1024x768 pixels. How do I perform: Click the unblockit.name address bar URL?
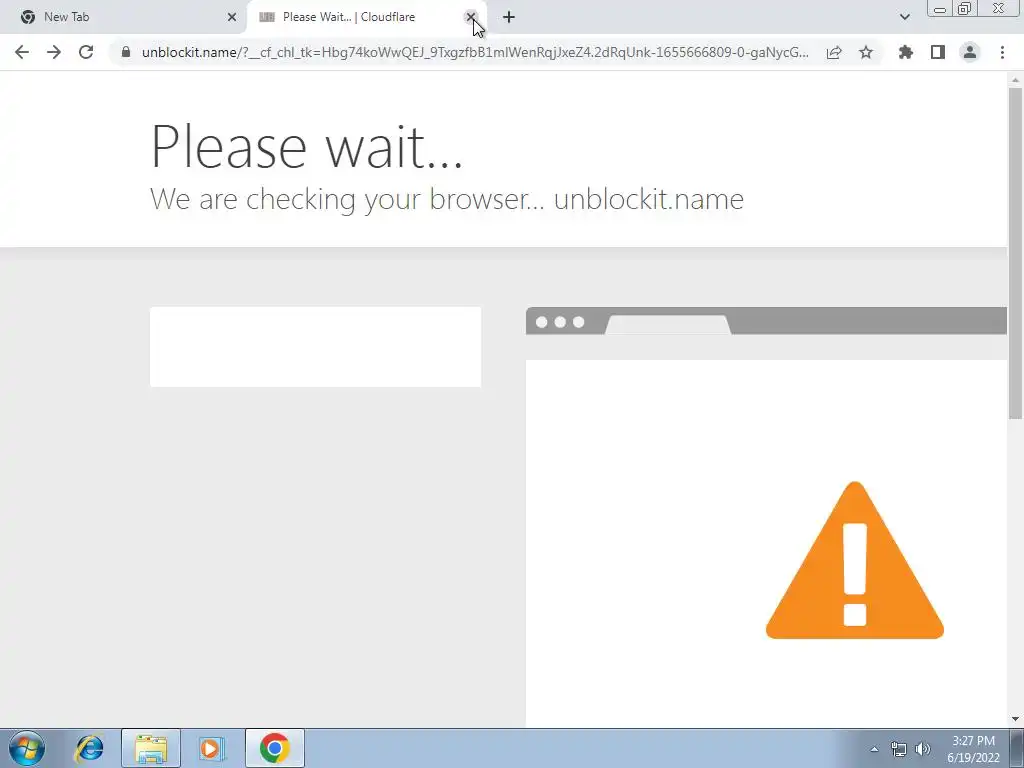(x=475, y=52)
